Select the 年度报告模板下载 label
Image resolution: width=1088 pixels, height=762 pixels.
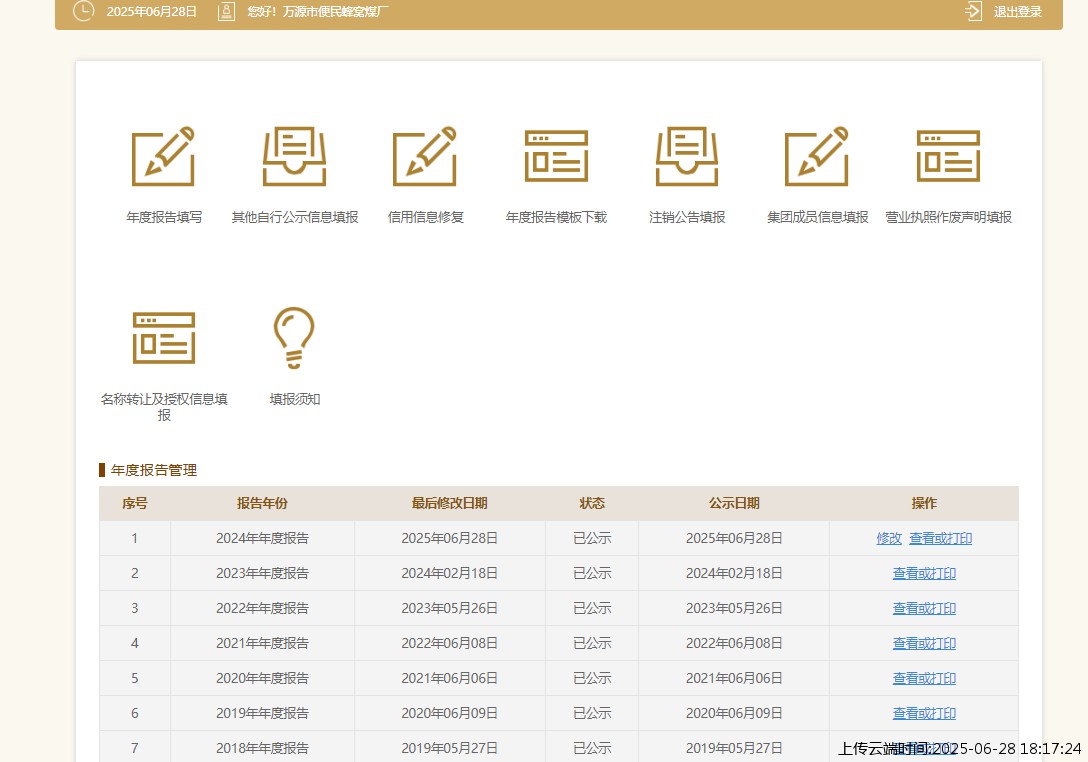(556, 217)
